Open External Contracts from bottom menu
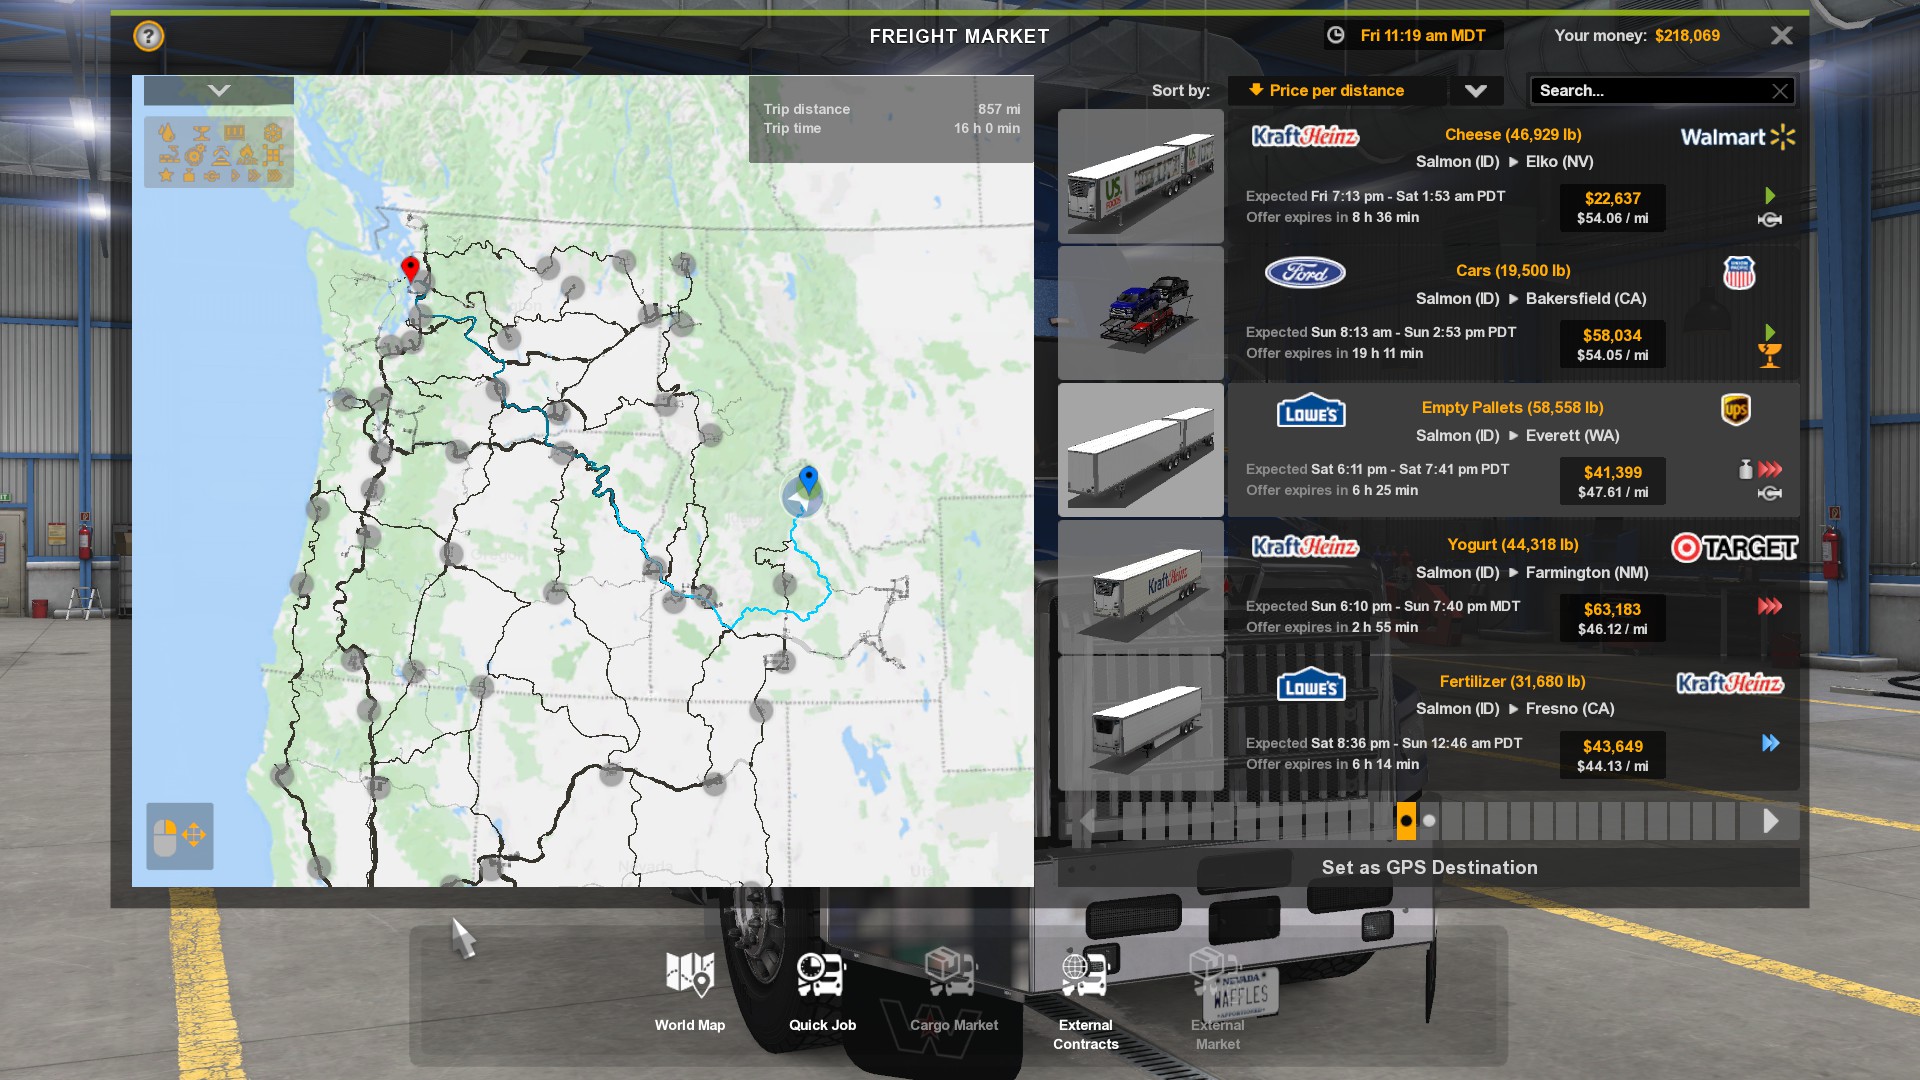This screenshot has width=1920, height=1080. pos(1086,998)
